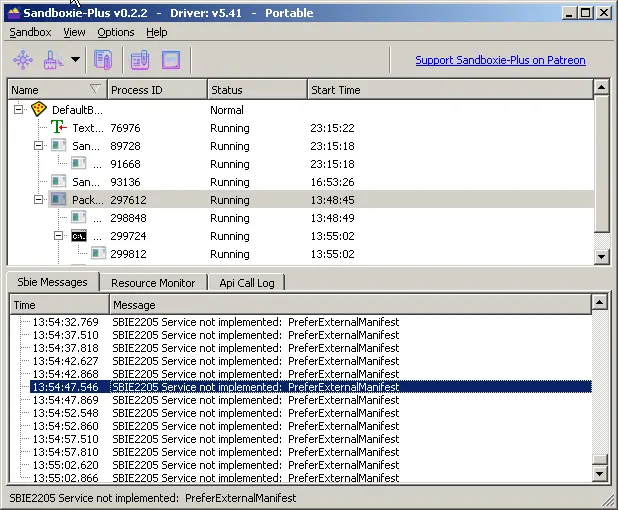
Task: Click the Time column header in messages
Action: point(59,305)
